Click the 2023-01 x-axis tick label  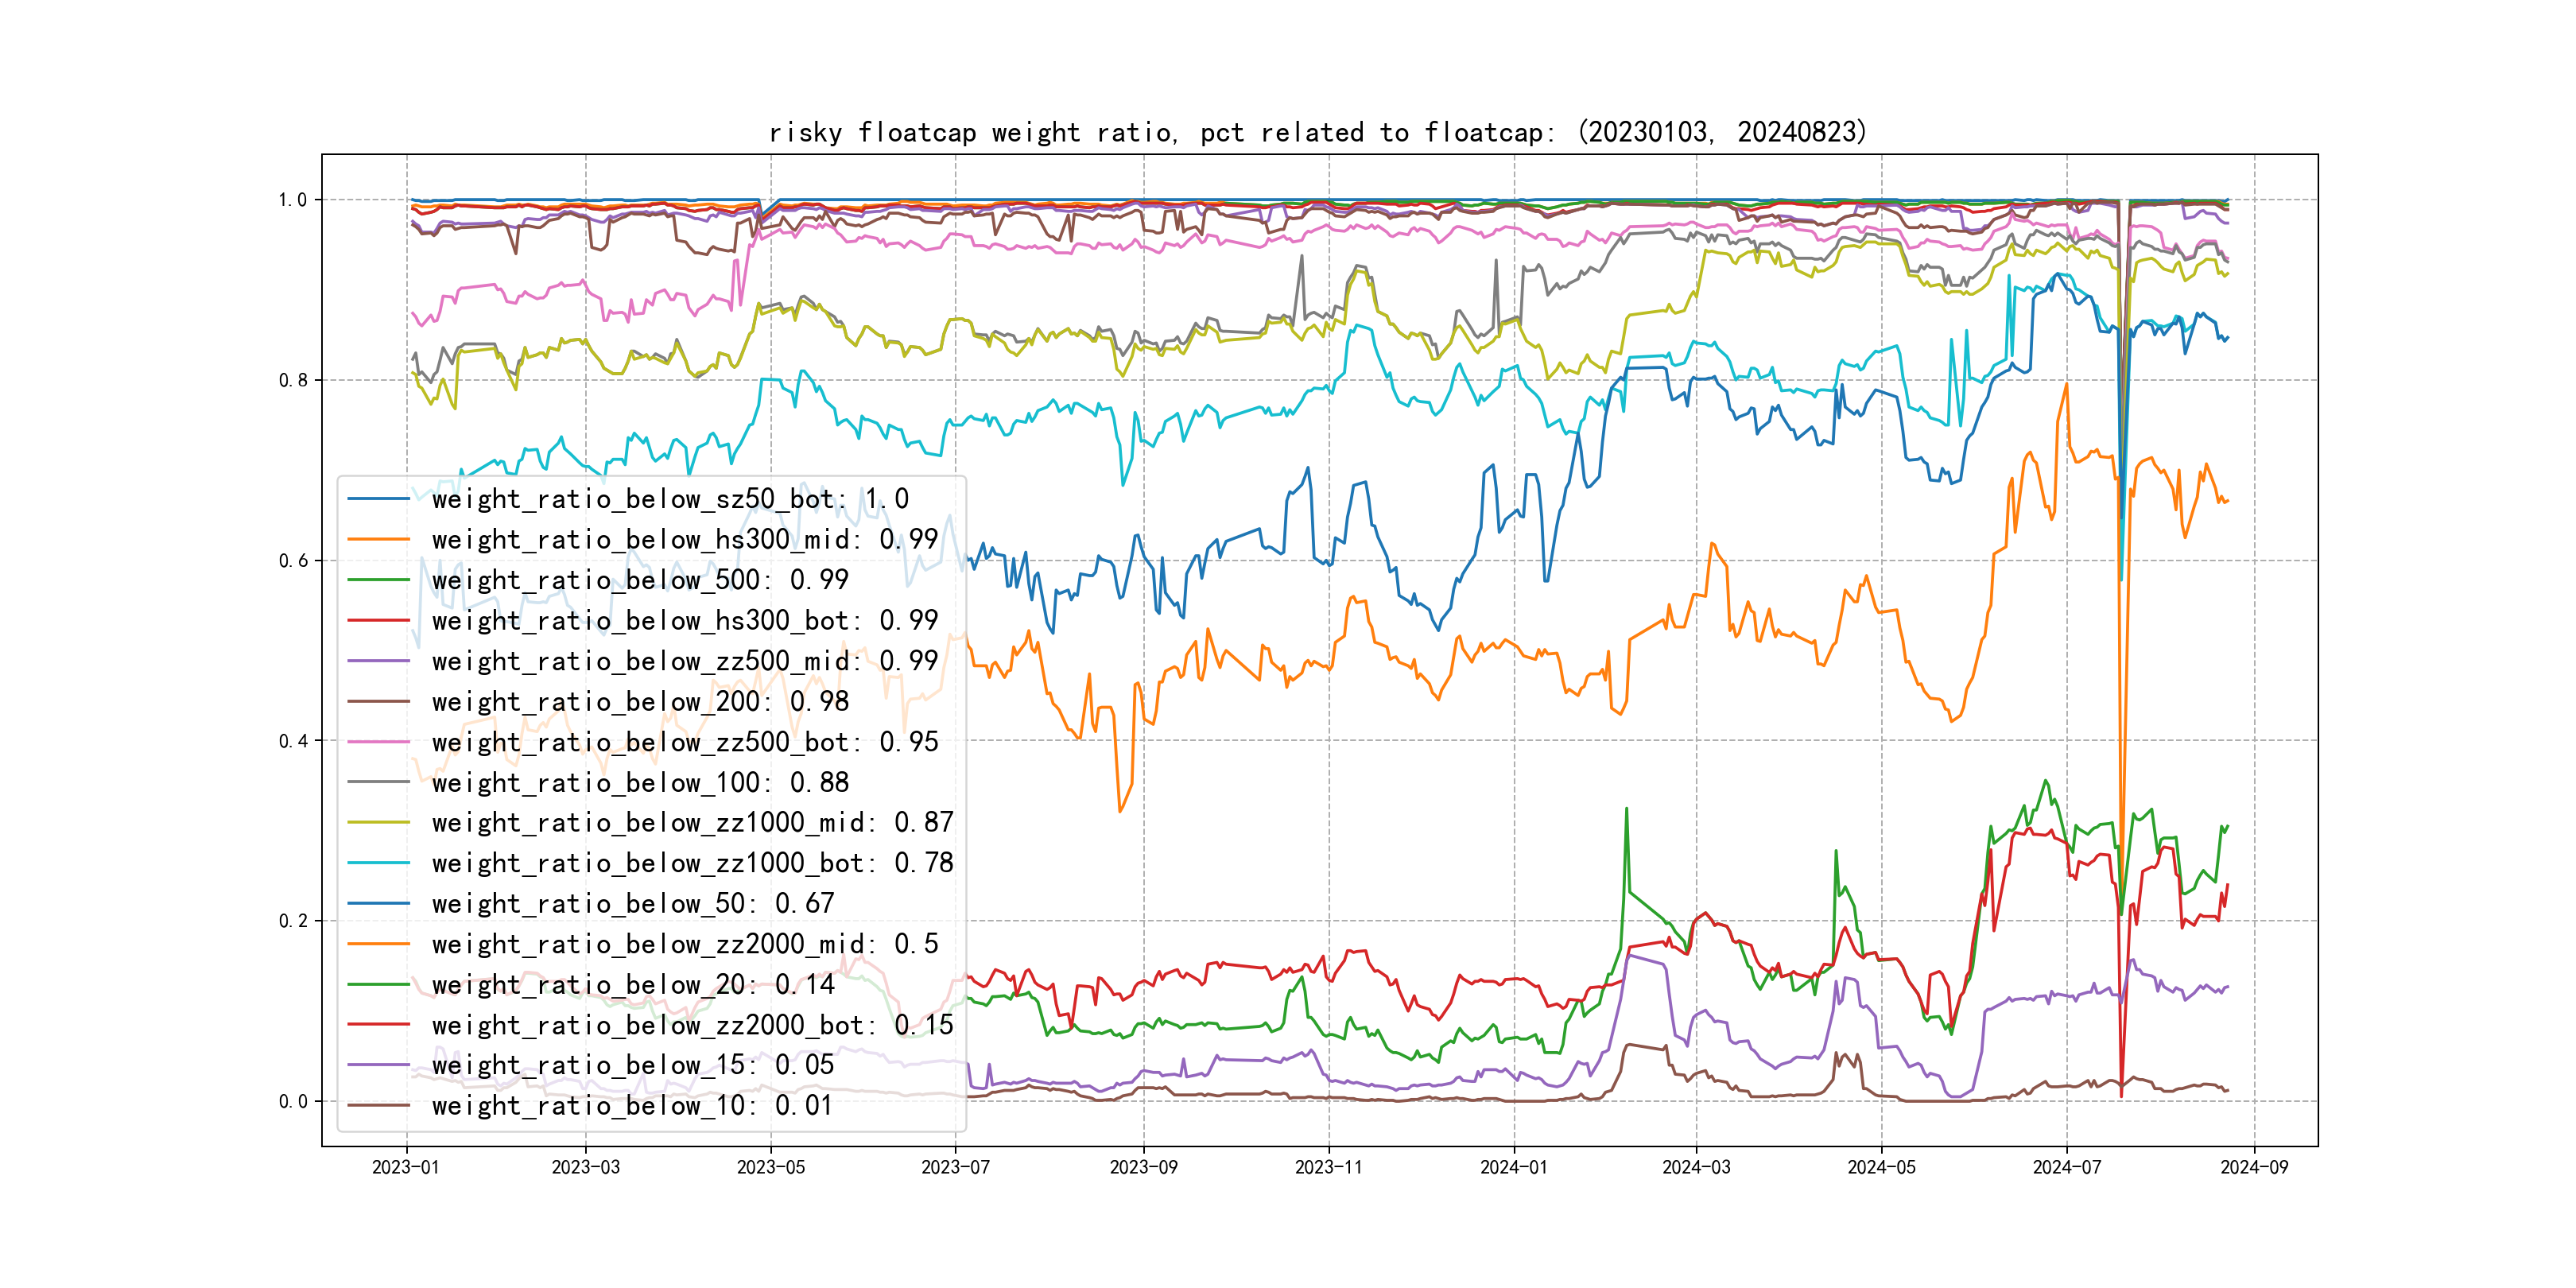click(405, 1167)
